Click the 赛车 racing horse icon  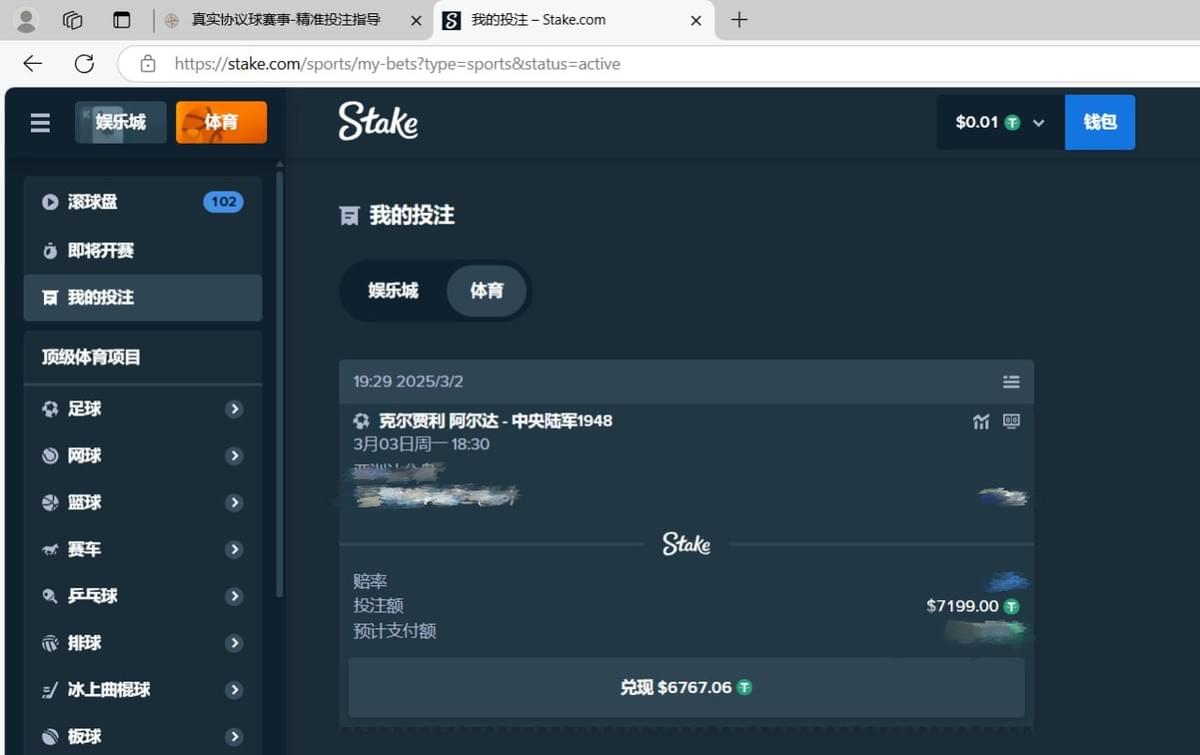[50, 549]
